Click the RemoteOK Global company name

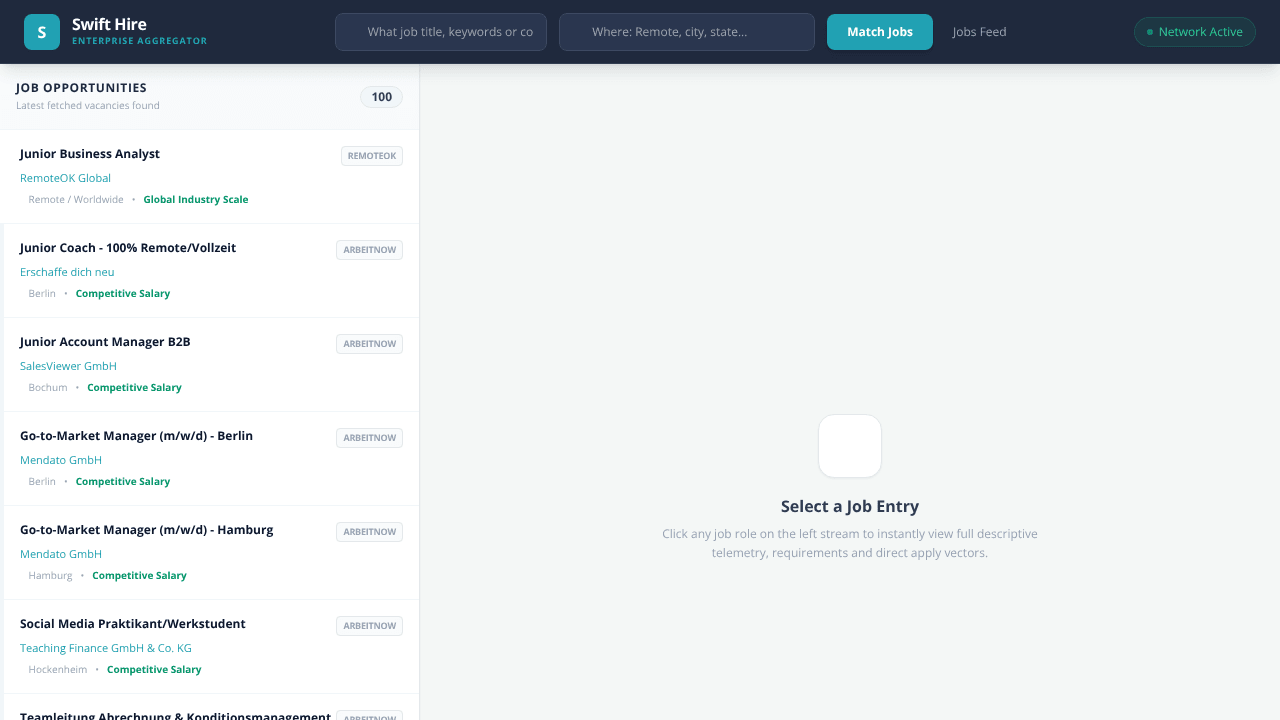pyautogui.click(x=65, y=178)
